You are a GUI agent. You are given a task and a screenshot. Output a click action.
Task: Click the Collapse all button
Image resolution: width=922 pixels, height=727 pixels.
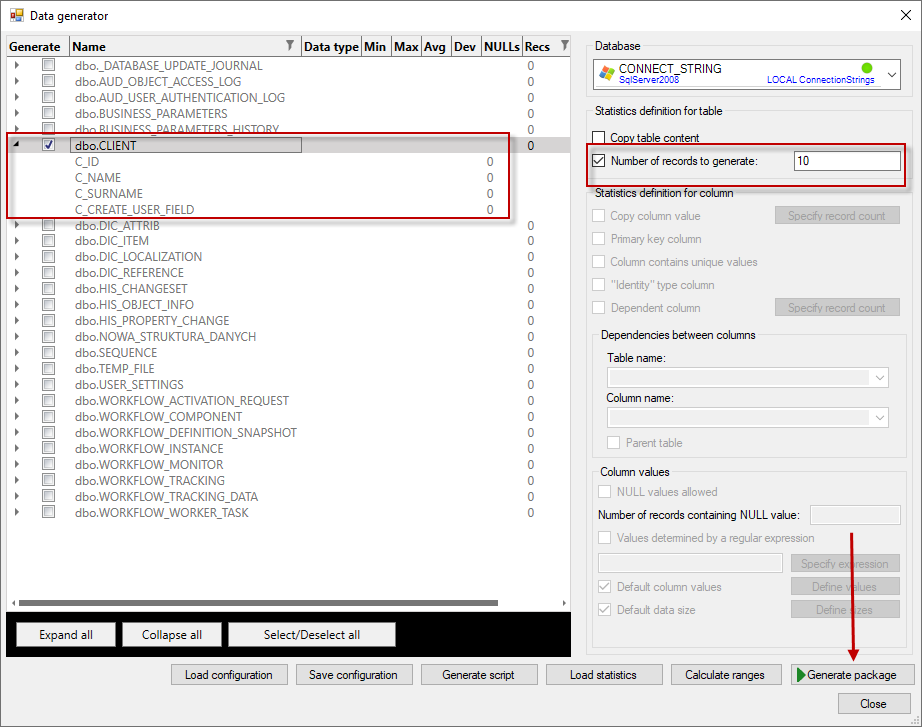click(172, 635)
